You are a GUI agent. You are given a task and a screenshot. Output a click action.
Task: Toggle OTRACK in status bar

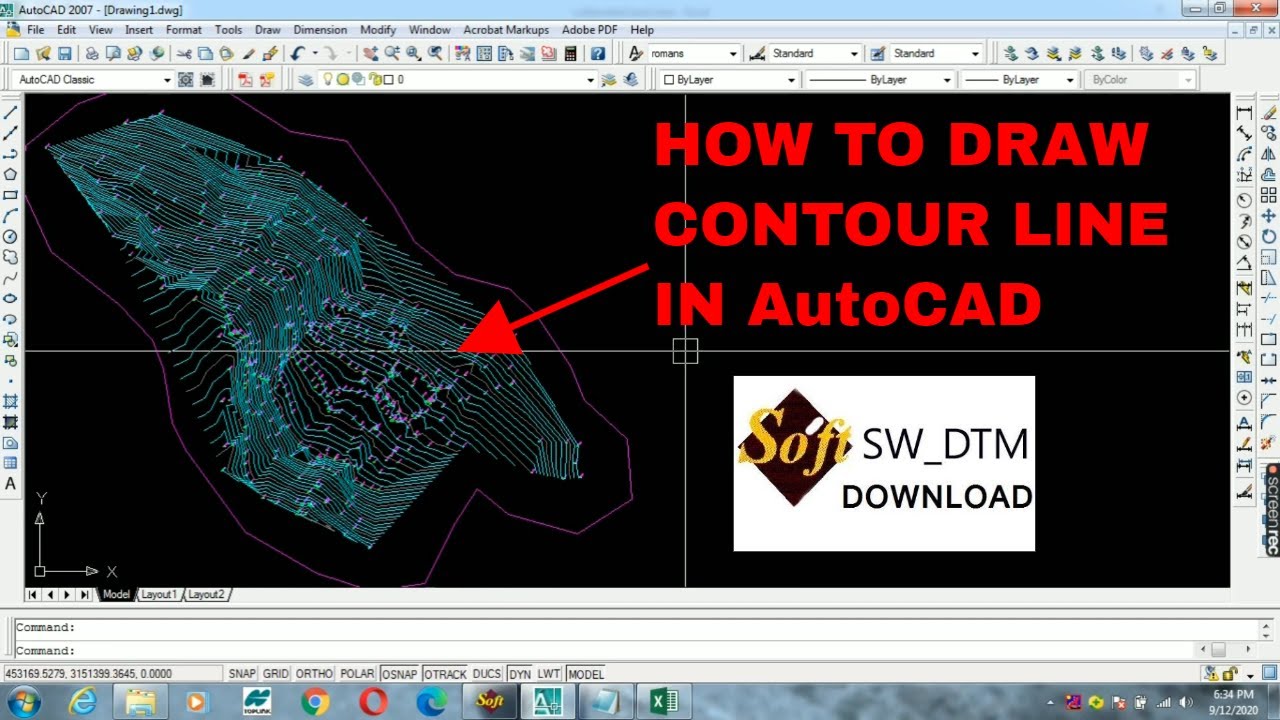coord(445,674)
